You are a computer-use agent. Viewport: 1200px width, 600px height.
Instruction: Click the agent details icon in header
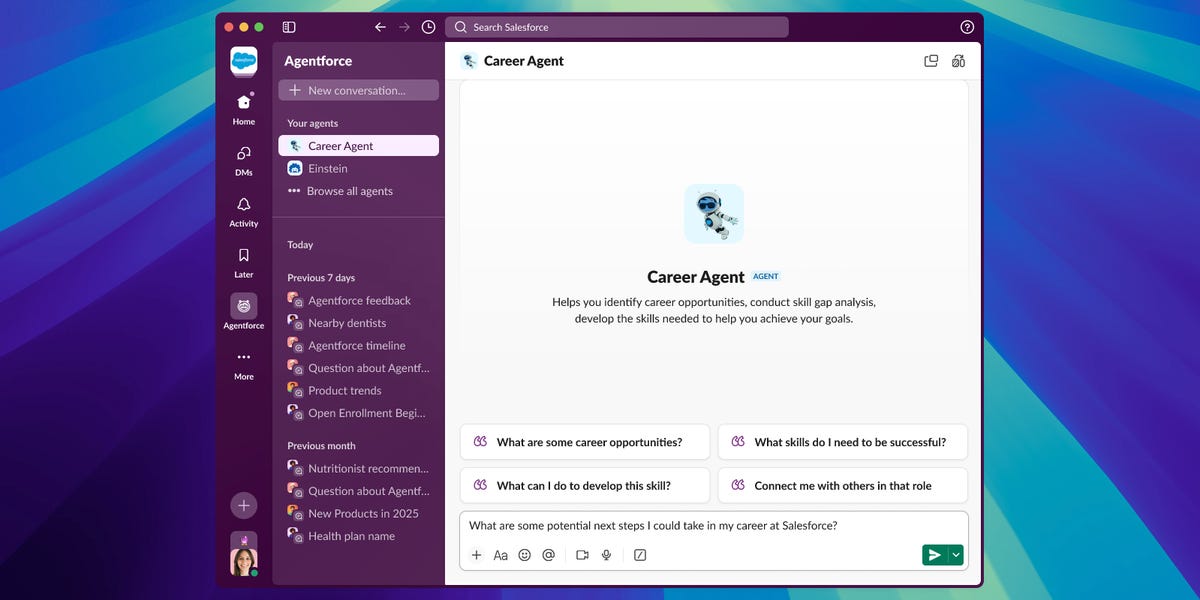[x=958, y=61]
